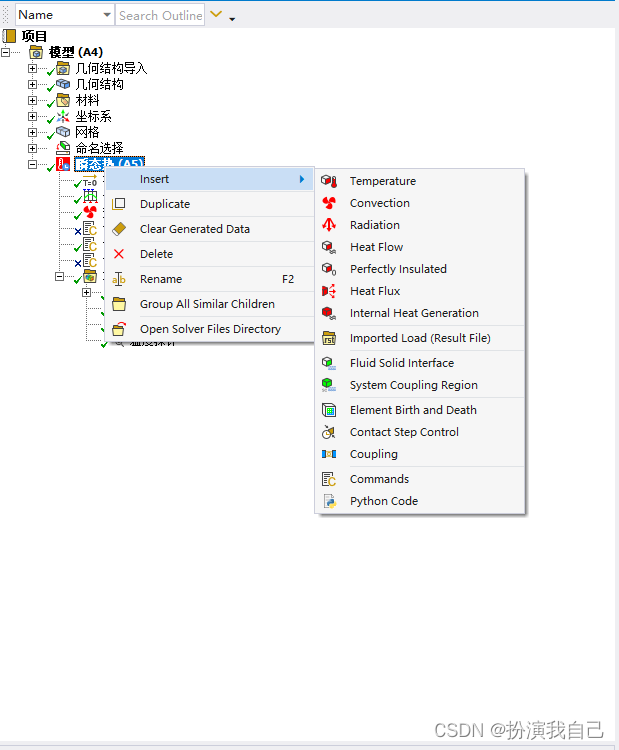Choose Clear Generated Data
Image resolution: width=619 pixels, height=750 pixels.
coord(195,229)
